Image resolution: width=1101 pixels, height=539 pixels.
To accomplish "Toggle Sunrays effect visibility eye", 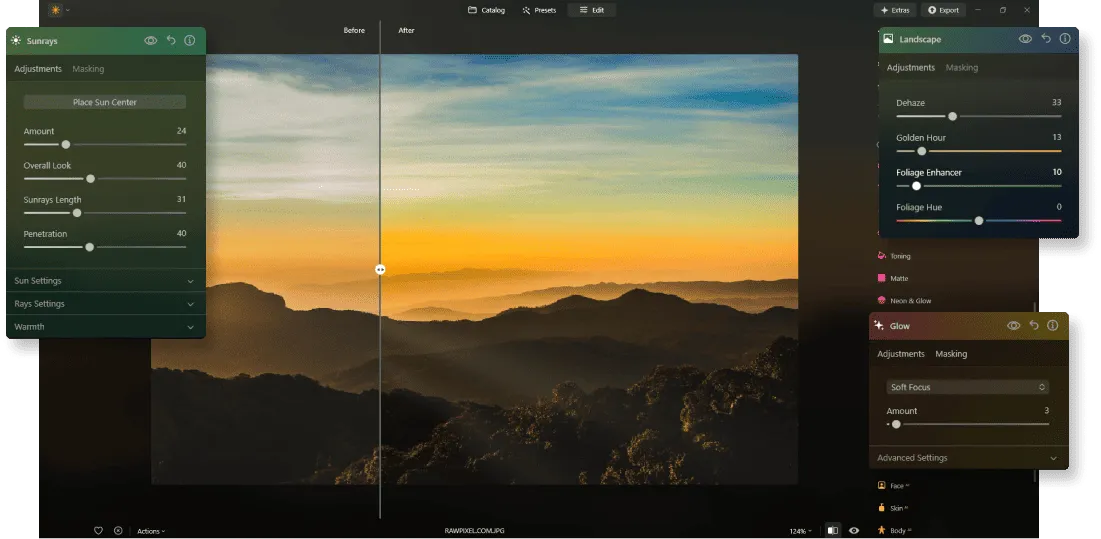I will click(x=151, y=41).
